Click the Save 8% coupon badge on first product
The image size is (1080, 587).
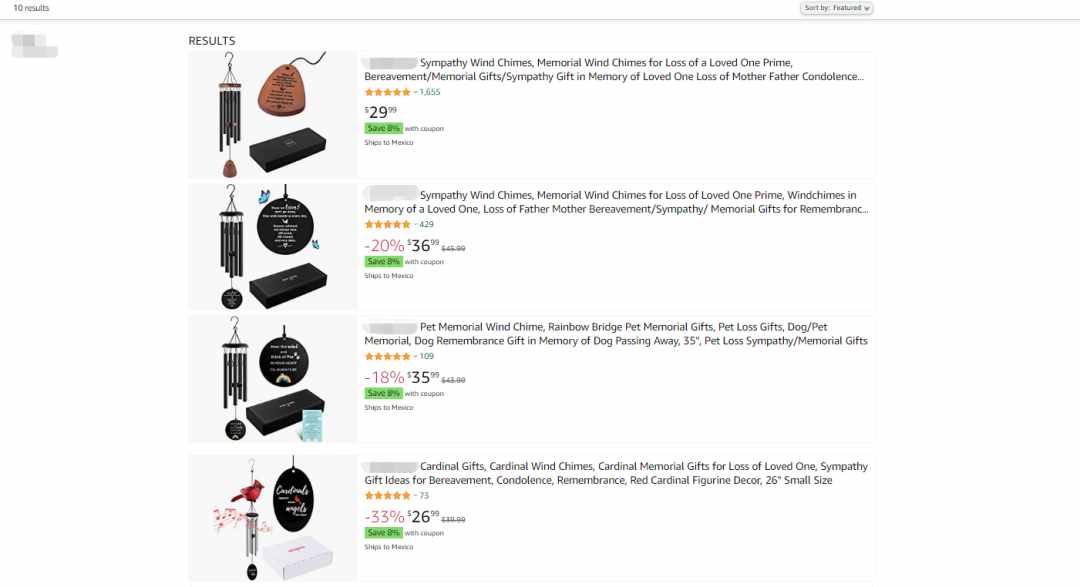pyautogui.click(x=384, y=129)
